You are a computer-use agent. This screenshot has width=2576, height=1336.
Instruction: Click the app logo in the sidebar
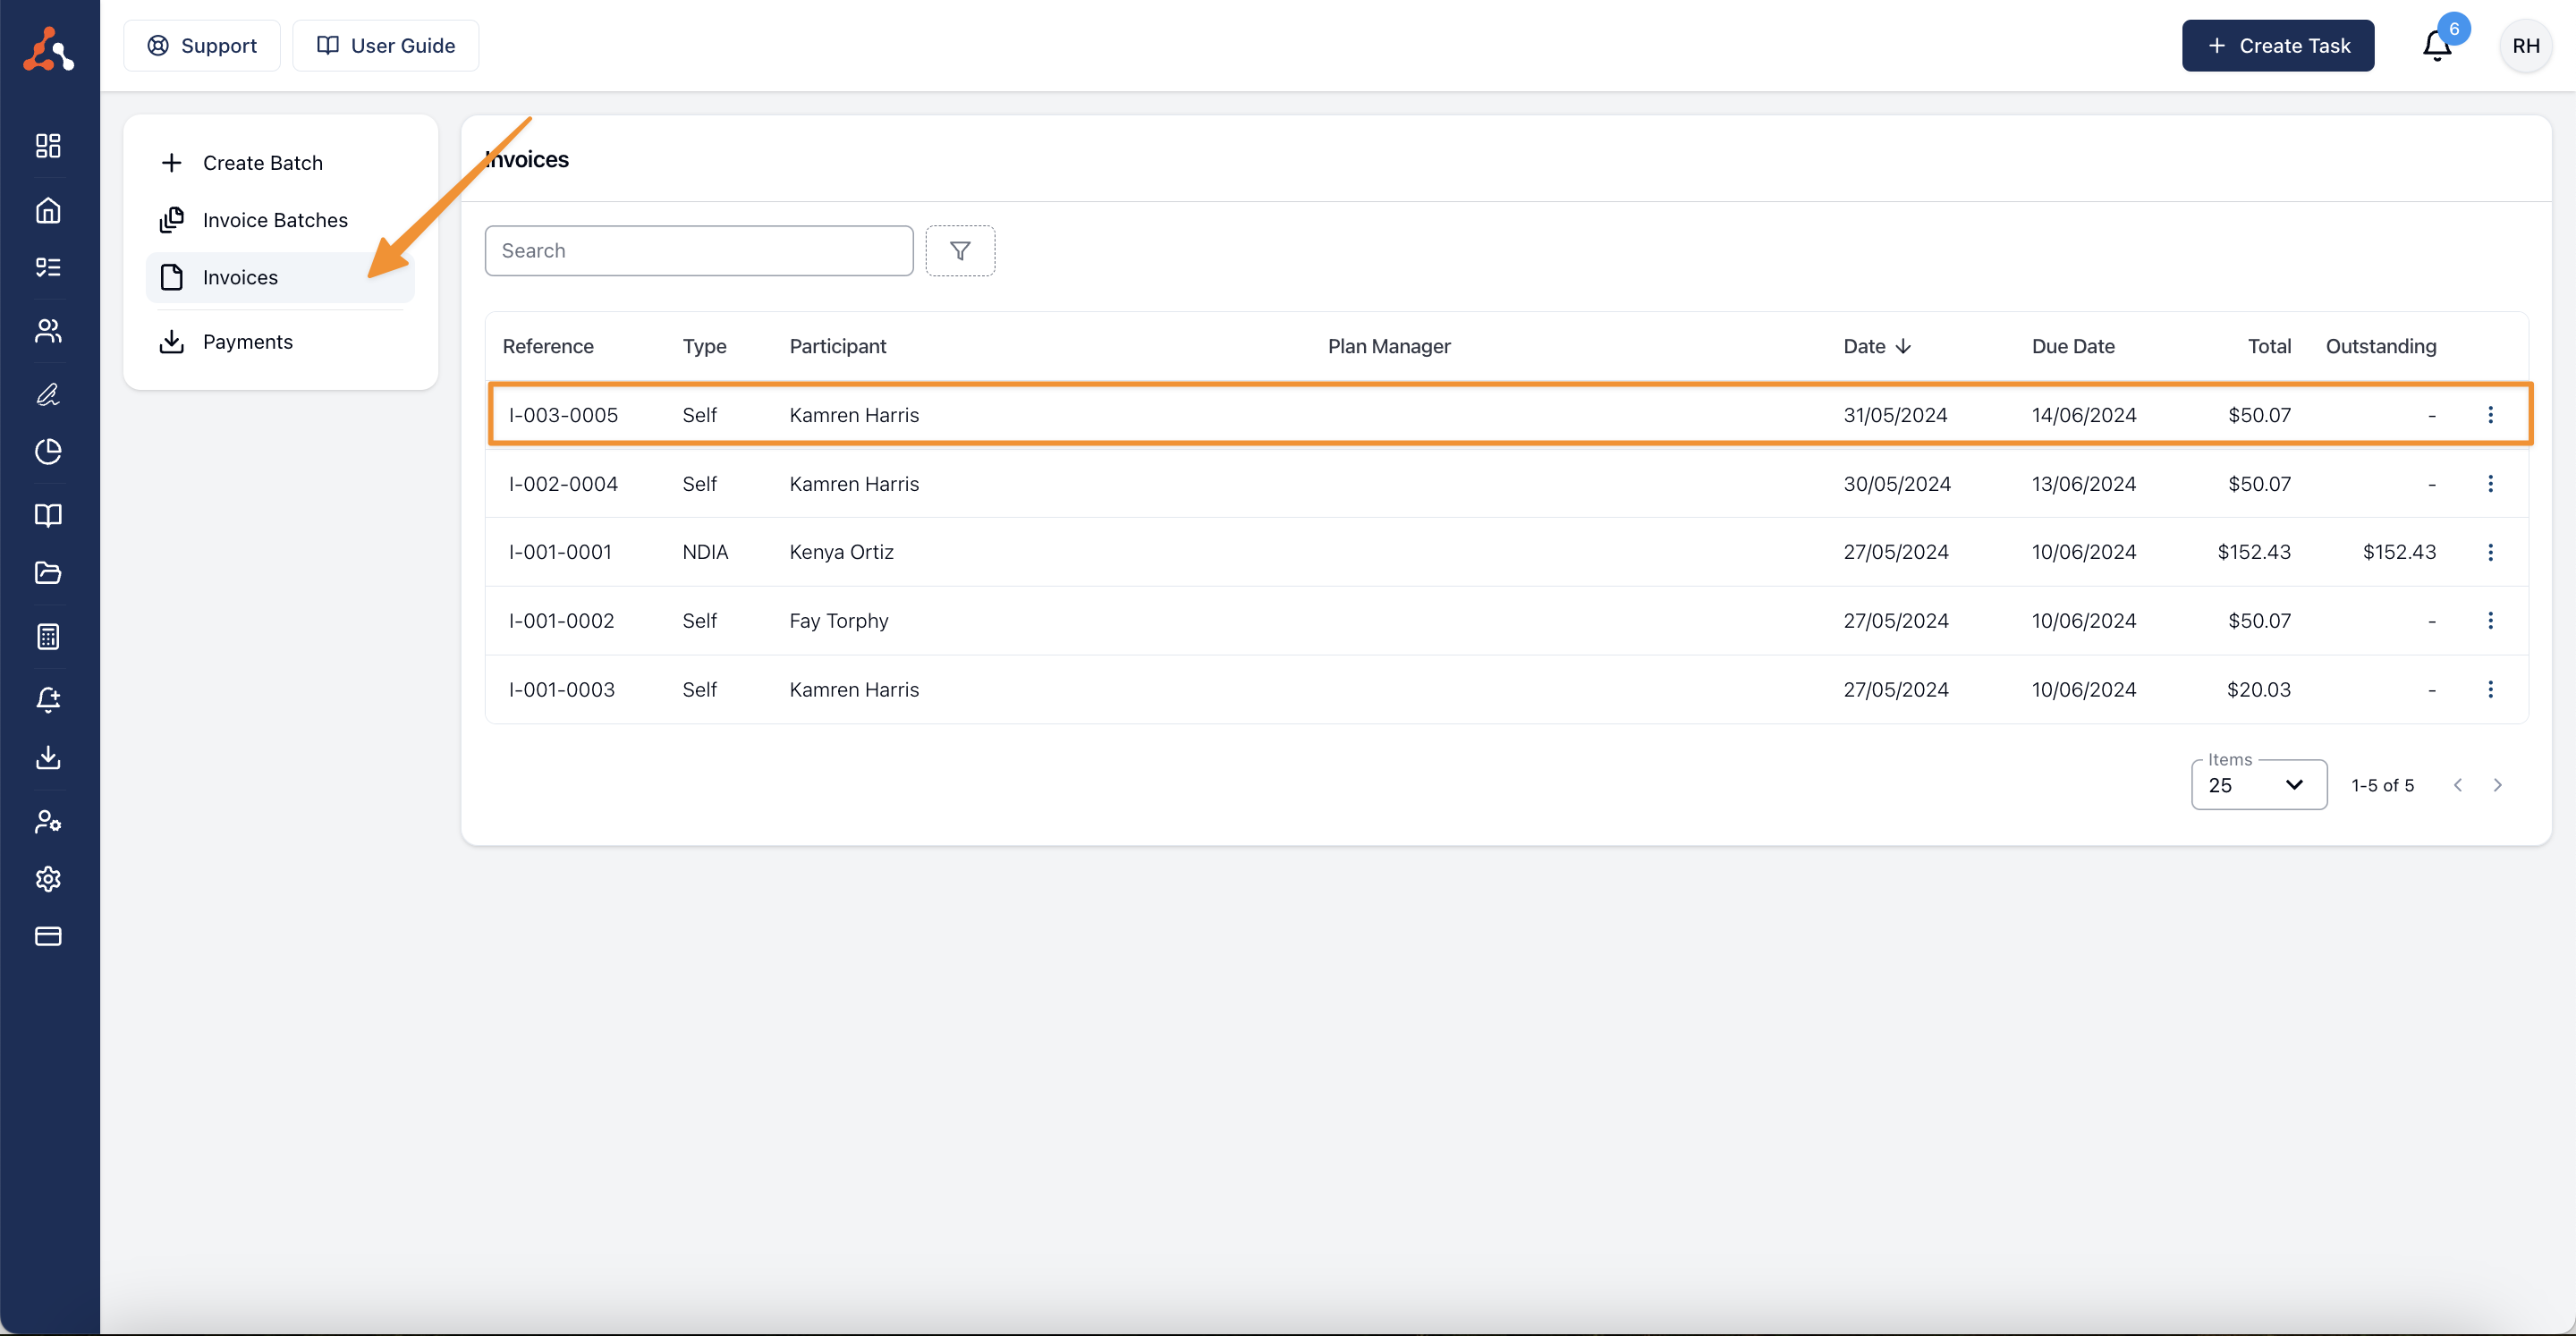[x=48, y=49]
